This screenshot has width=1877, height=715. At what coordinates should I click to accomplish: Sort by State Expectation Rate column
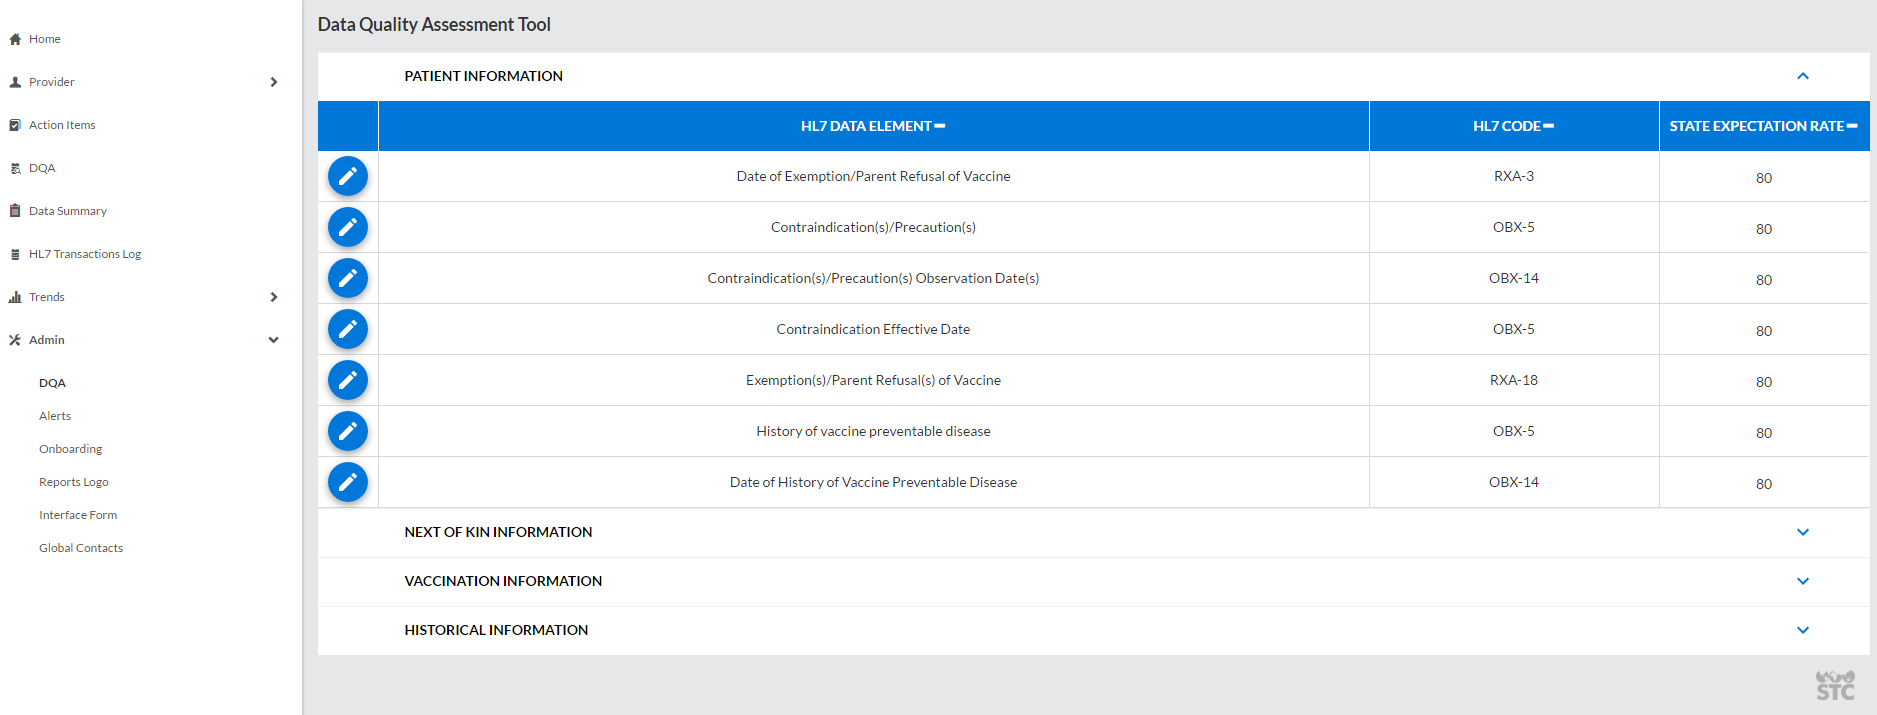tap(1763, 126)
